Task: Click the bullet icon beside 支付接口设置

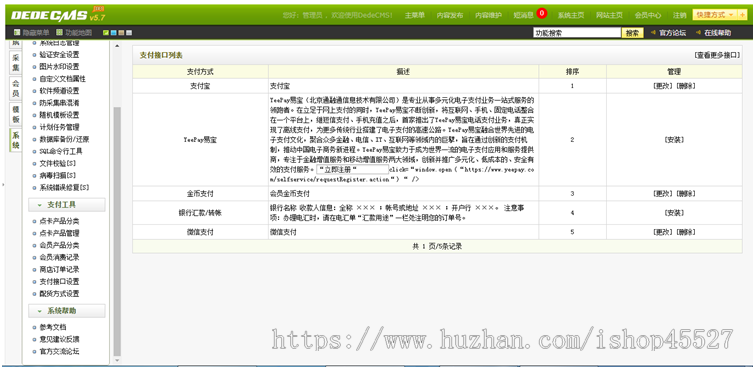Action: click(x=34, y=282)
